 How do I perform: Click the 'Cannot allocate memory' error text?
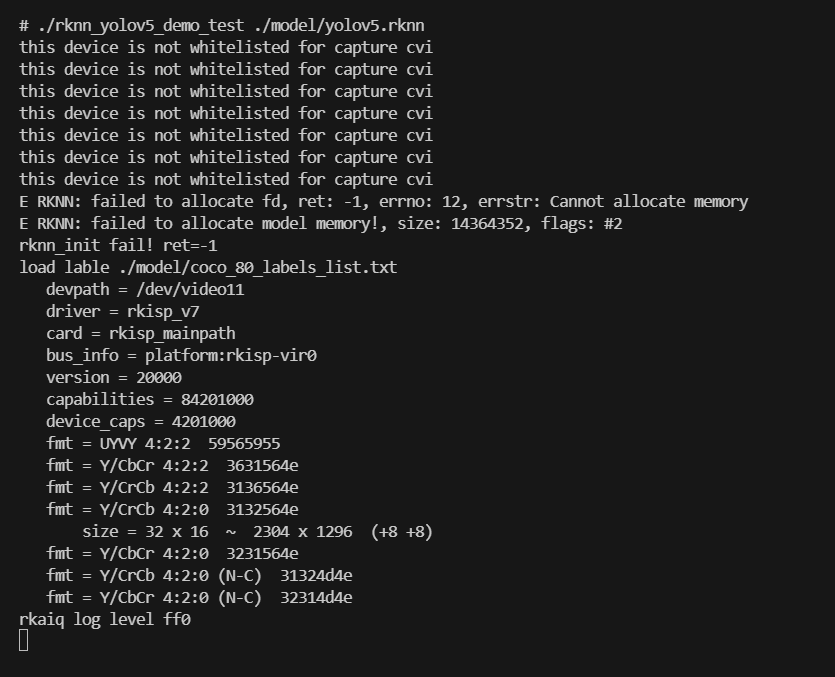pyautogui.click(x=649, y=201)
